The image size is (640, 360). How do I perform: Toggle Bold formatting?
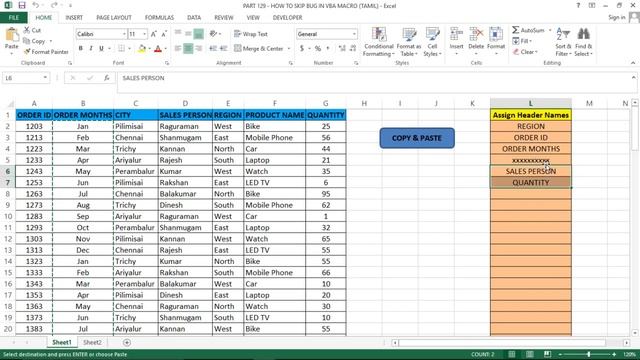click(81, 49)
